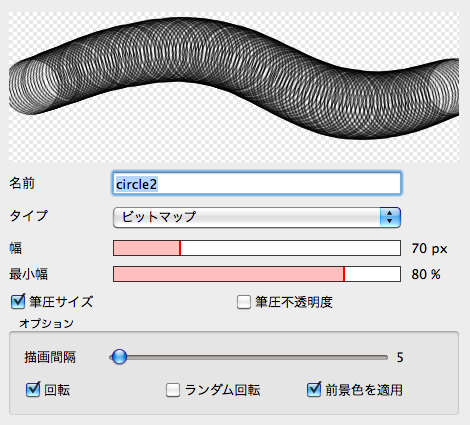Click the 80 % minimum width value
This screenshot has height=425, width=470.
click(x=426, y=275)
